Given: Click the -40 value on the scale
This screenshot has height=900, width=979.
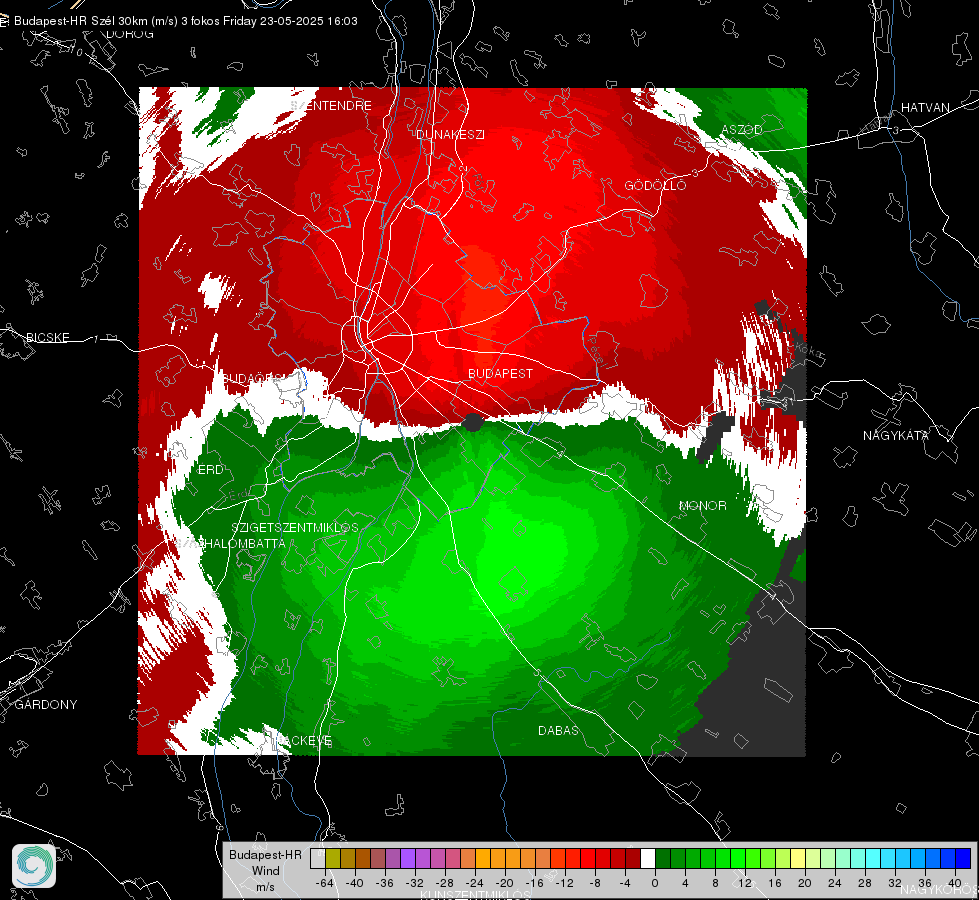Looking at the screenshot, I should click(355, 883).
